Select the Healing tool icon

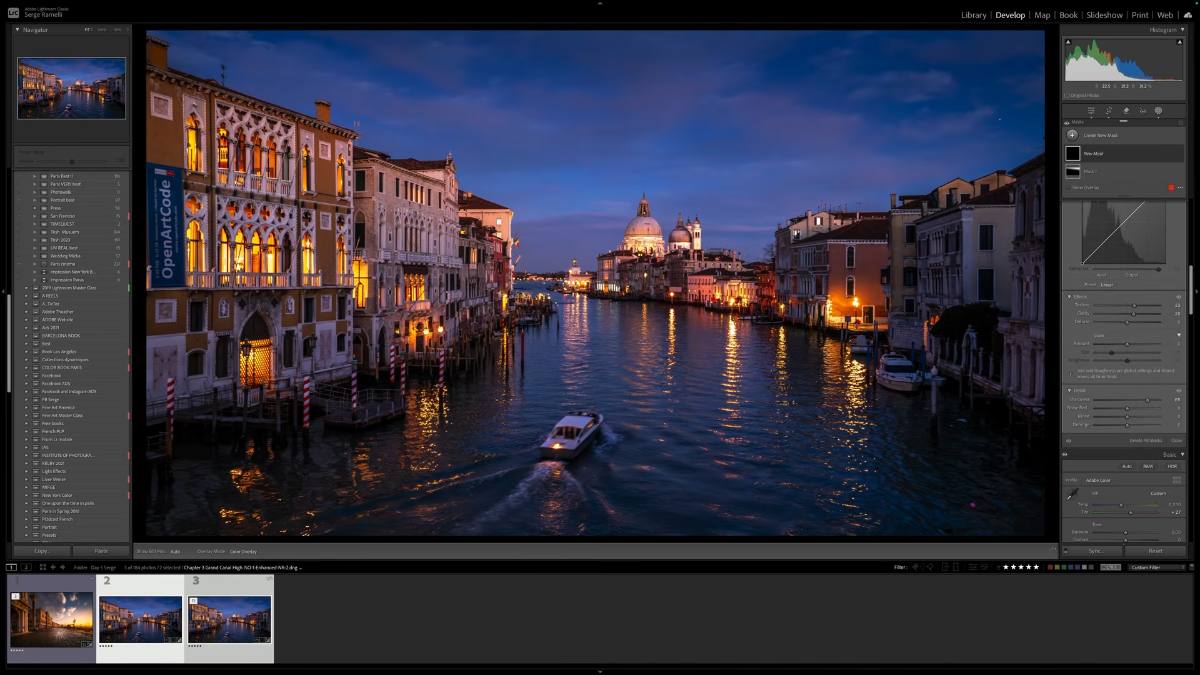coord(1126,111)
